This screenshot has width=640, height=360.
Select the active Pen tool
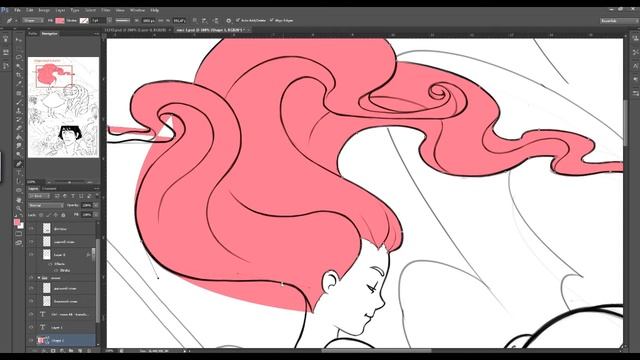click(x=19, y=164)
